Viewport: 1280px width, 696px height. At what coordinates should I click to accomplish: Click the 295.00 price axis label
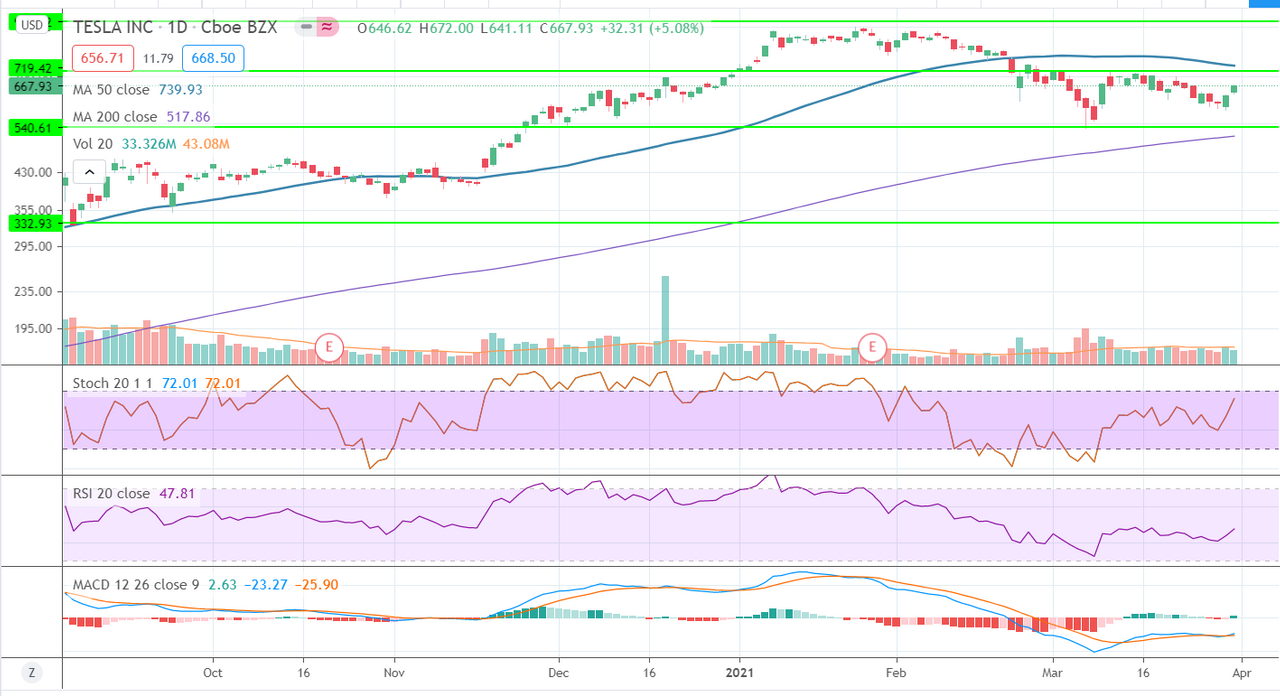click(x=31, y=245)
